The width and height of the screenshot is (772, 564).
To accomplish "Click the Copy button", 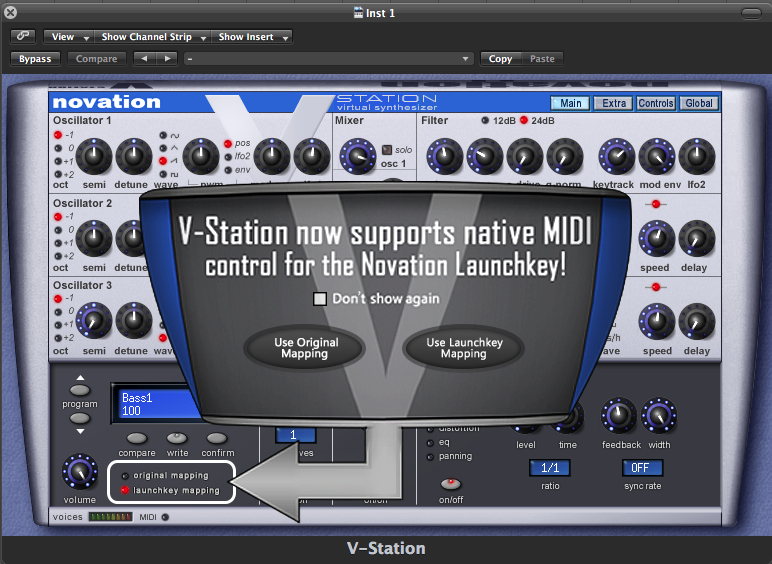I will point(500,59).
